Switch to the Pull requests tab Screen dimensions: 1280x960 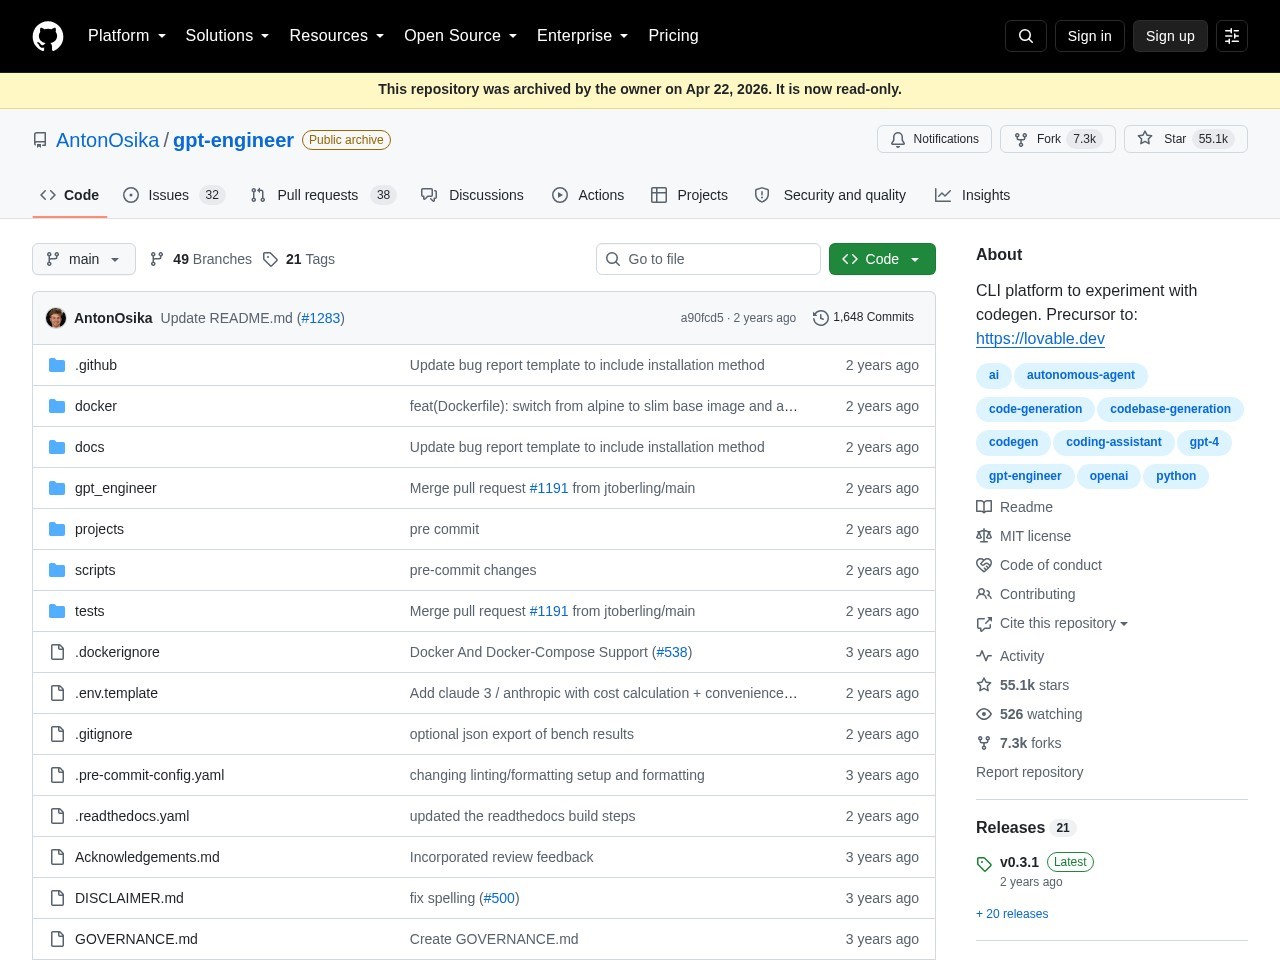pos(323,195)
